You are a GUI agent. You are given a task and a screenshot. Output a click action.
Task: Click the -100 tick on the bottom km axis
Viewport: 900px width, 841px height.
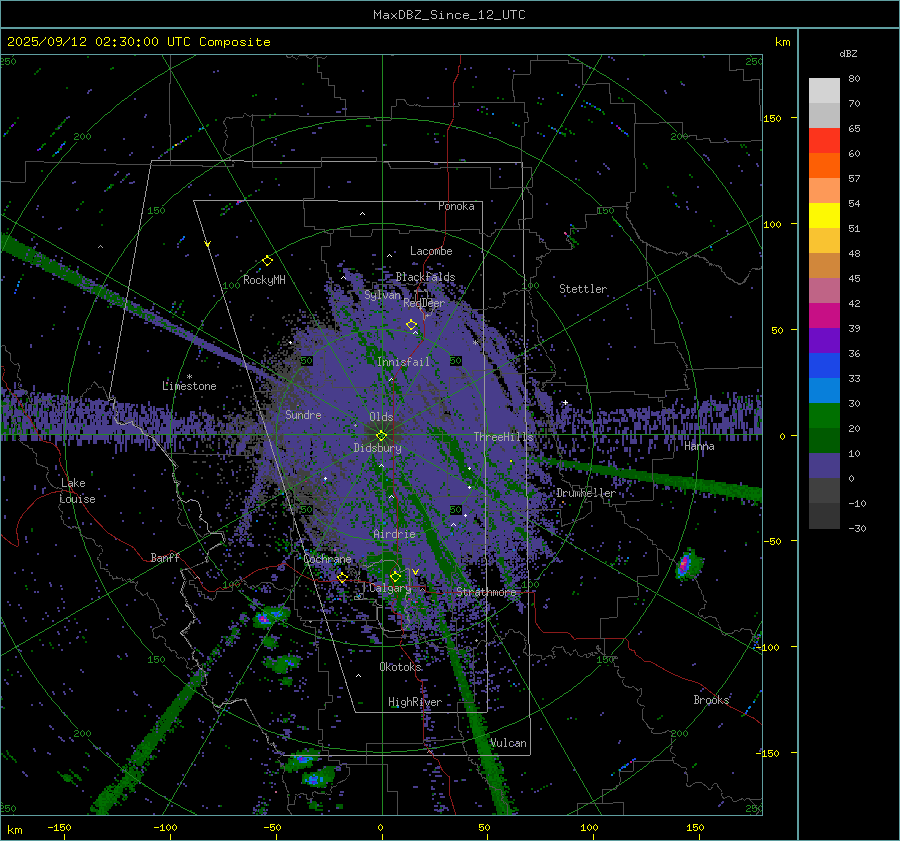(x=165, y=827)
